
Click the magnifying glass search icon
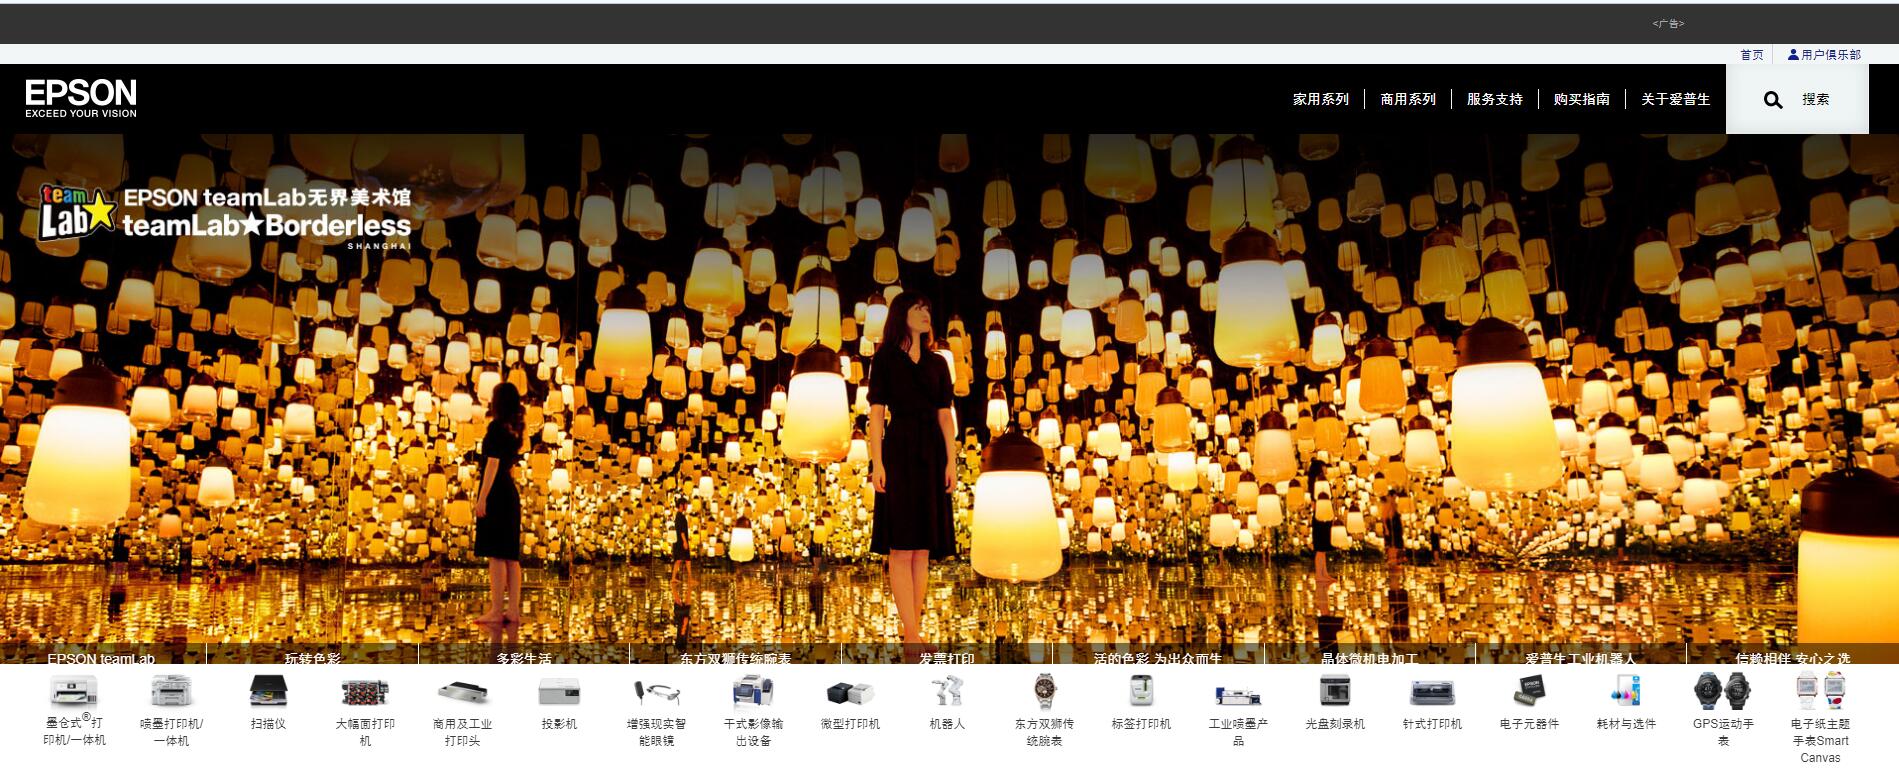(x=1773, y=100)
